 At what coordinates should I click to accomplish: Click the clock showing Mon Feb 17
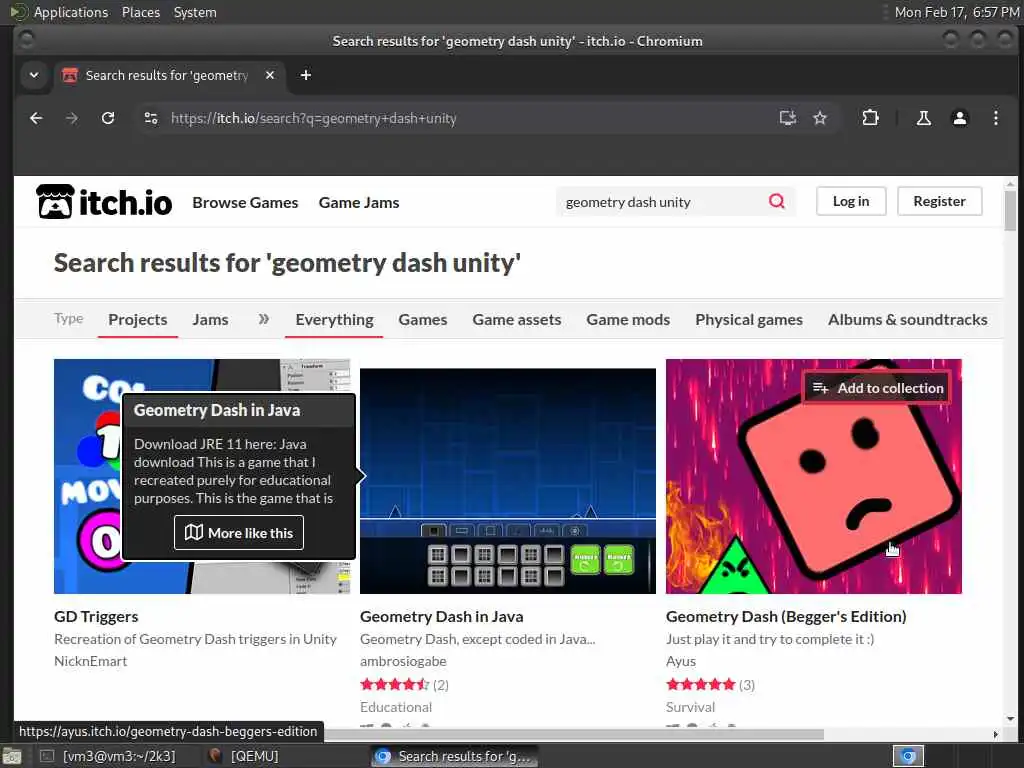click(x=956, y=12)
